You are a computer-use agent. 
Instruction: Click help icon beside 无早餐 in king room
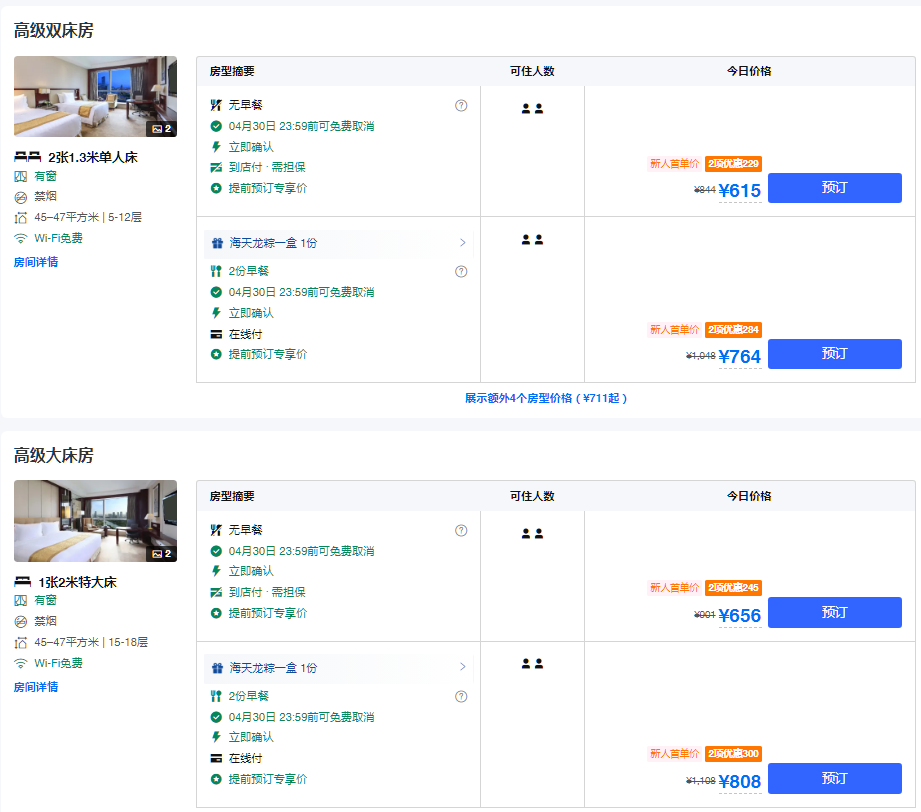pos(461,531)
